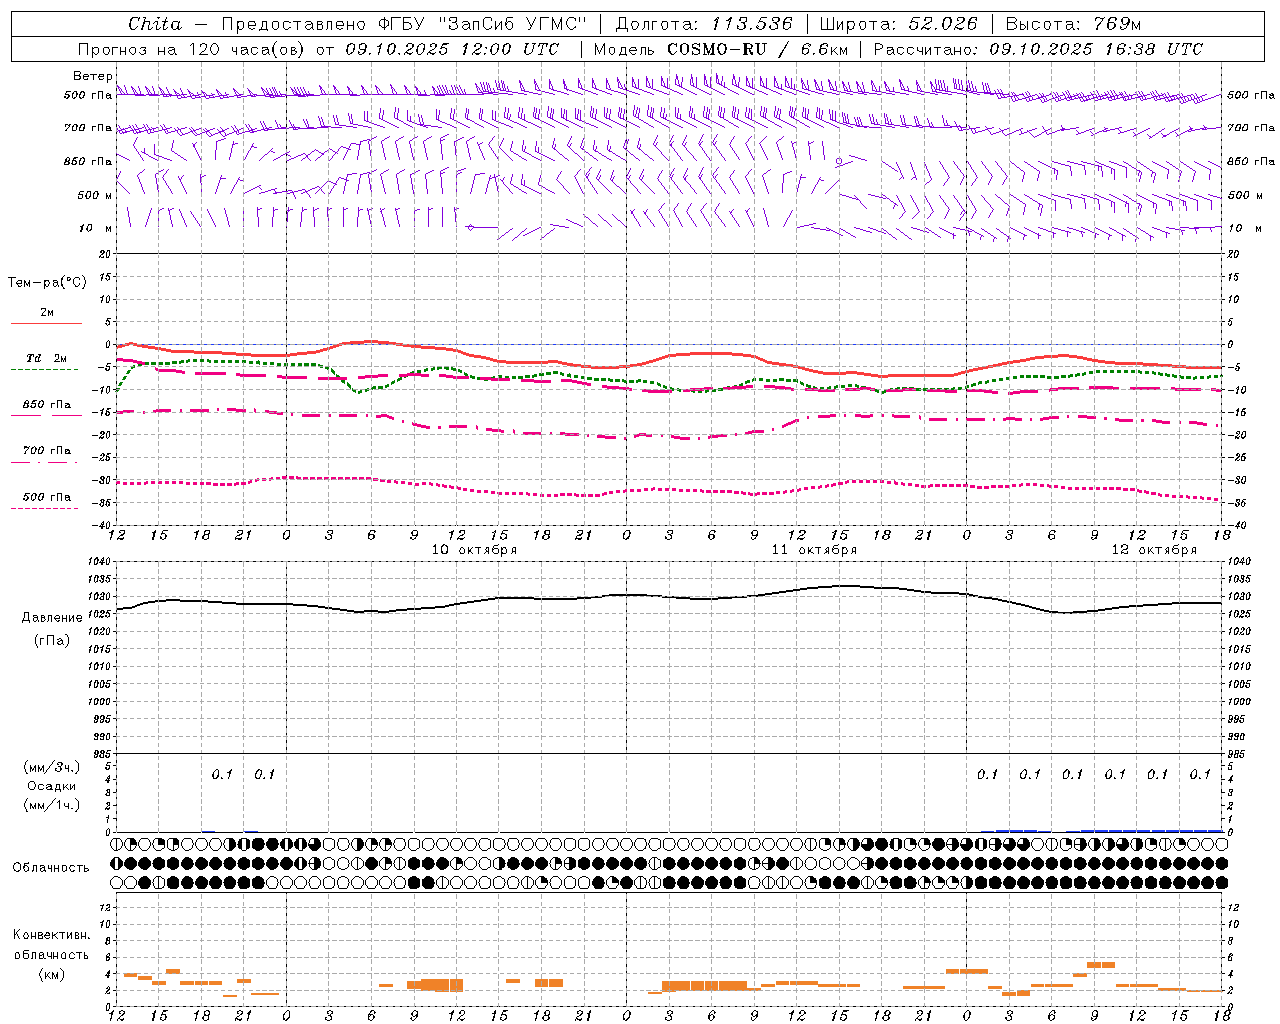Select the Облачность panel label
The image size is (1280, 1024).
pyautogui.click(x=51, y=868)
